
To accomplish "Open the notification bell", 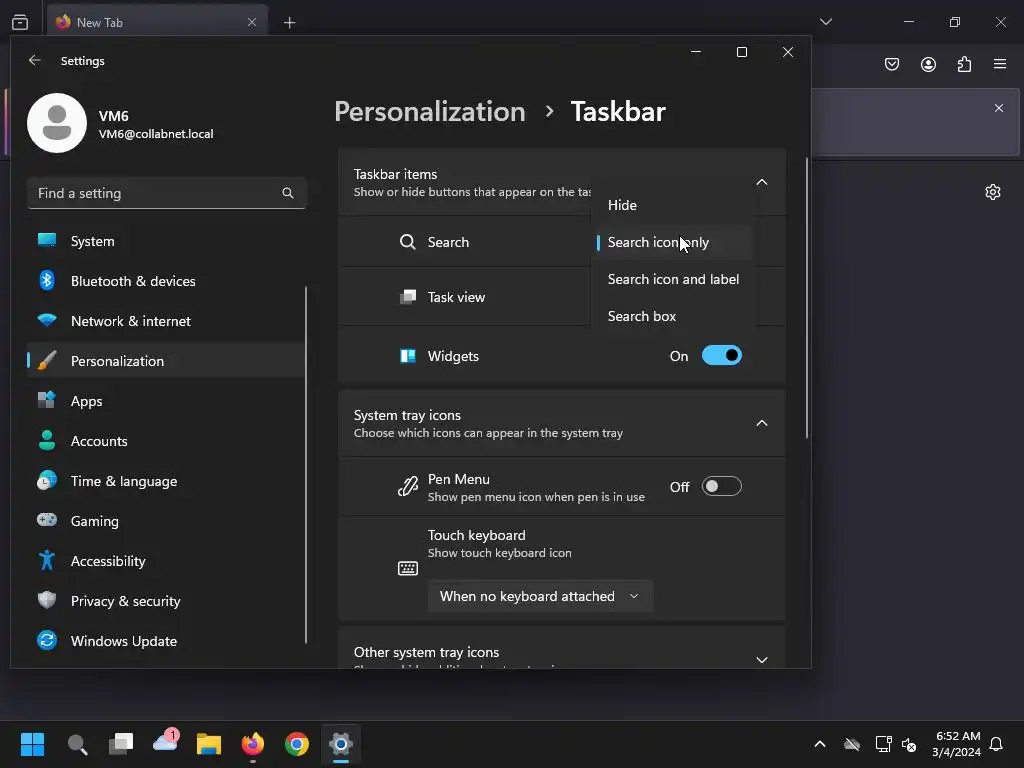I will tap(996, 744).
